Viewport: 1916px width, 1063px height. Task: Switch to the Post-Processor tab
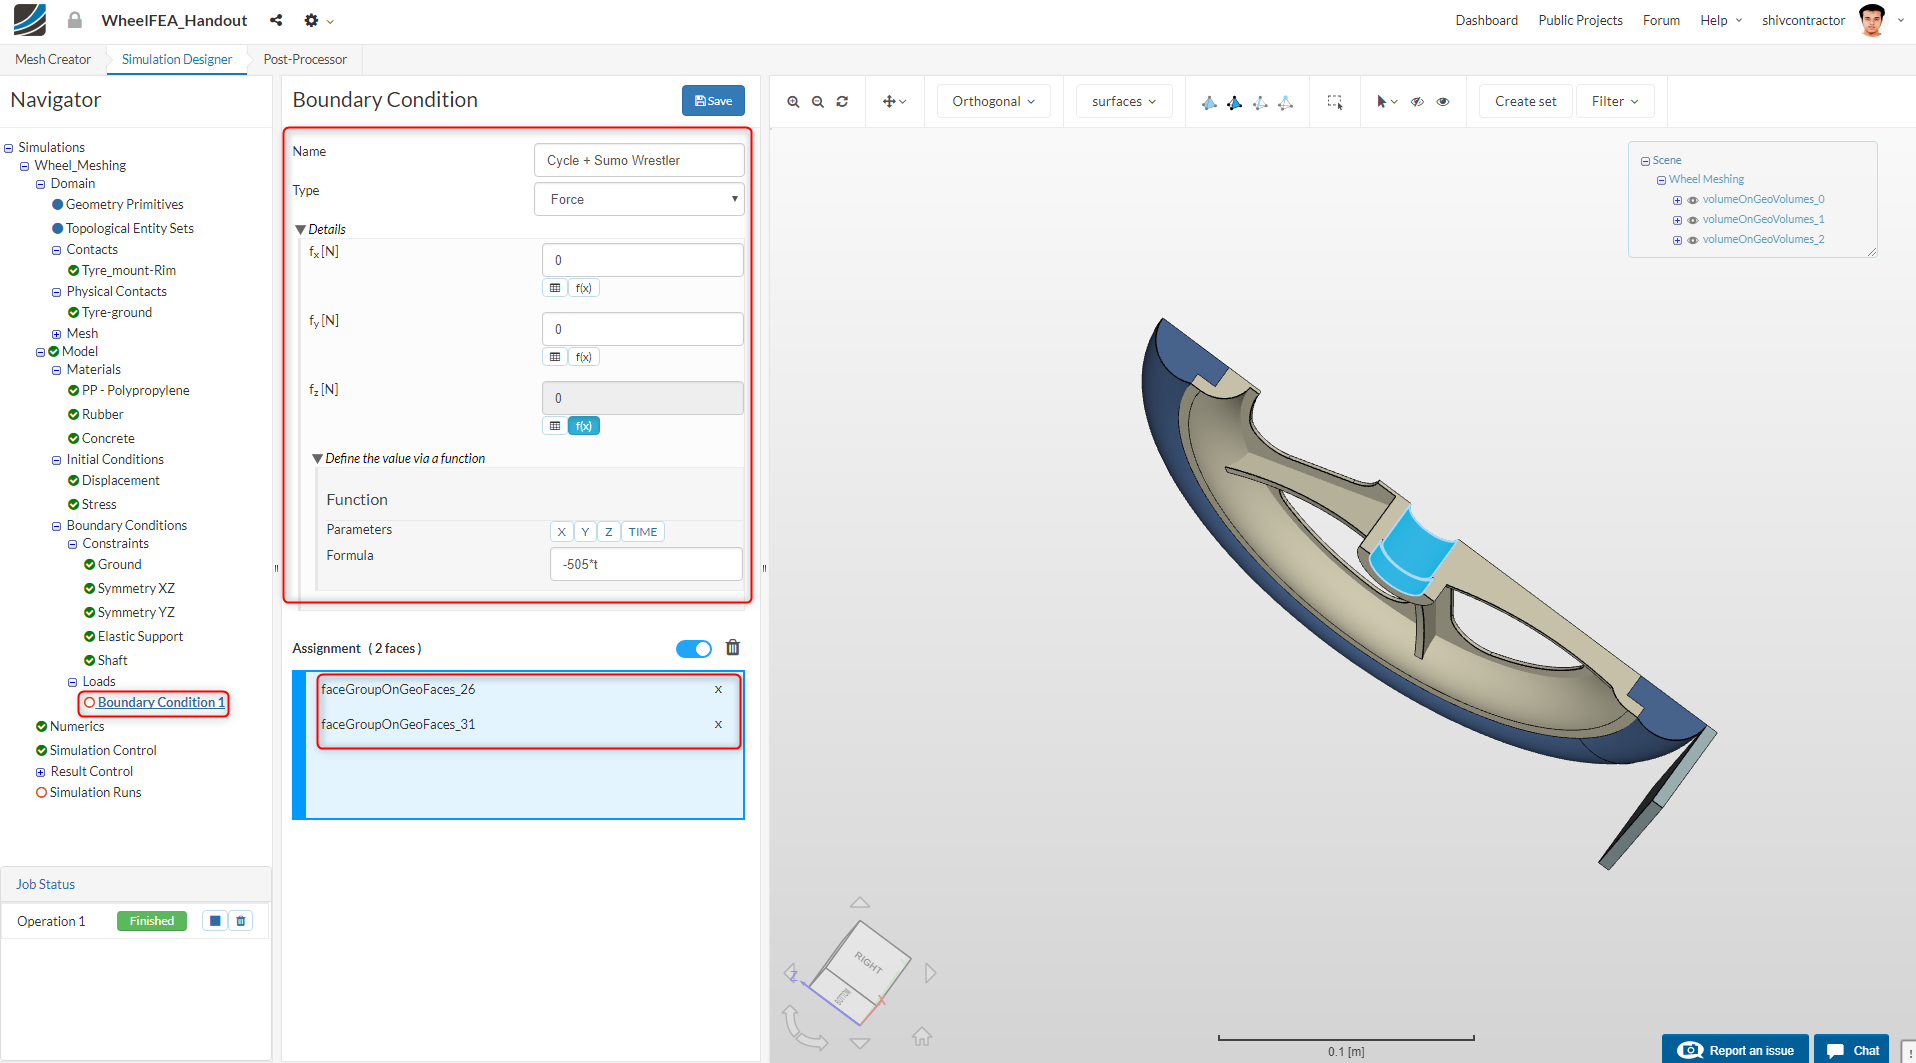click(x=305, y=60)
